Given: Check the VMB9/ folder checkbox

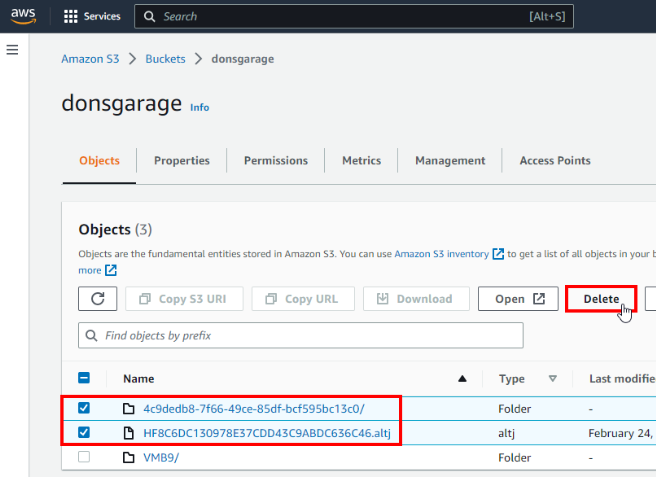Looking at the screenshot, I should [x=84, y=457].
